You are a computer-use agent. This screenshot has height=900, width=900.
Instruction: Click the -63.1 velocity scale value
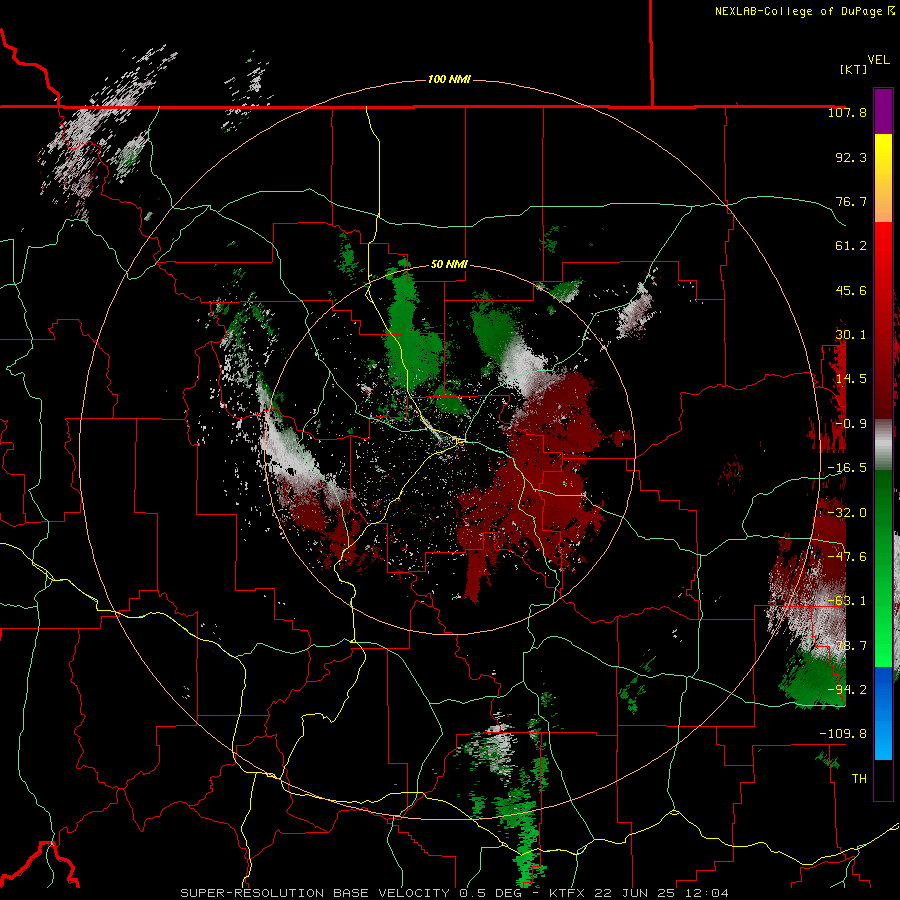coord(847,601)
